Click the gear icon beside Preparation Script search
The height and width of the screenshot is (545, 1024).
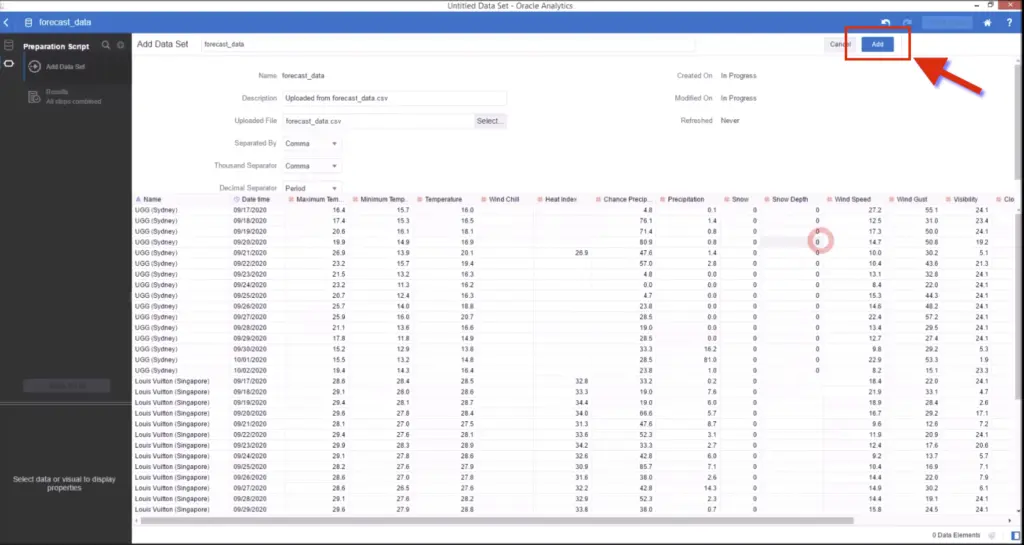(x=121, y=45)
